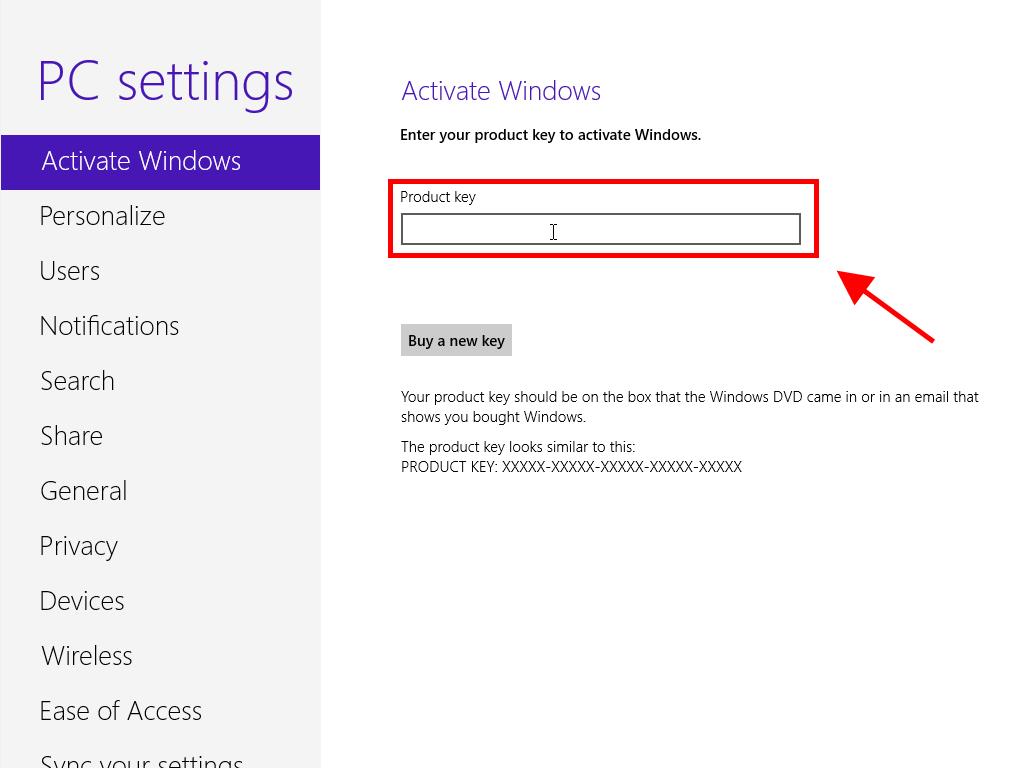
Task: Open Share settings
Action: [72, 436]
